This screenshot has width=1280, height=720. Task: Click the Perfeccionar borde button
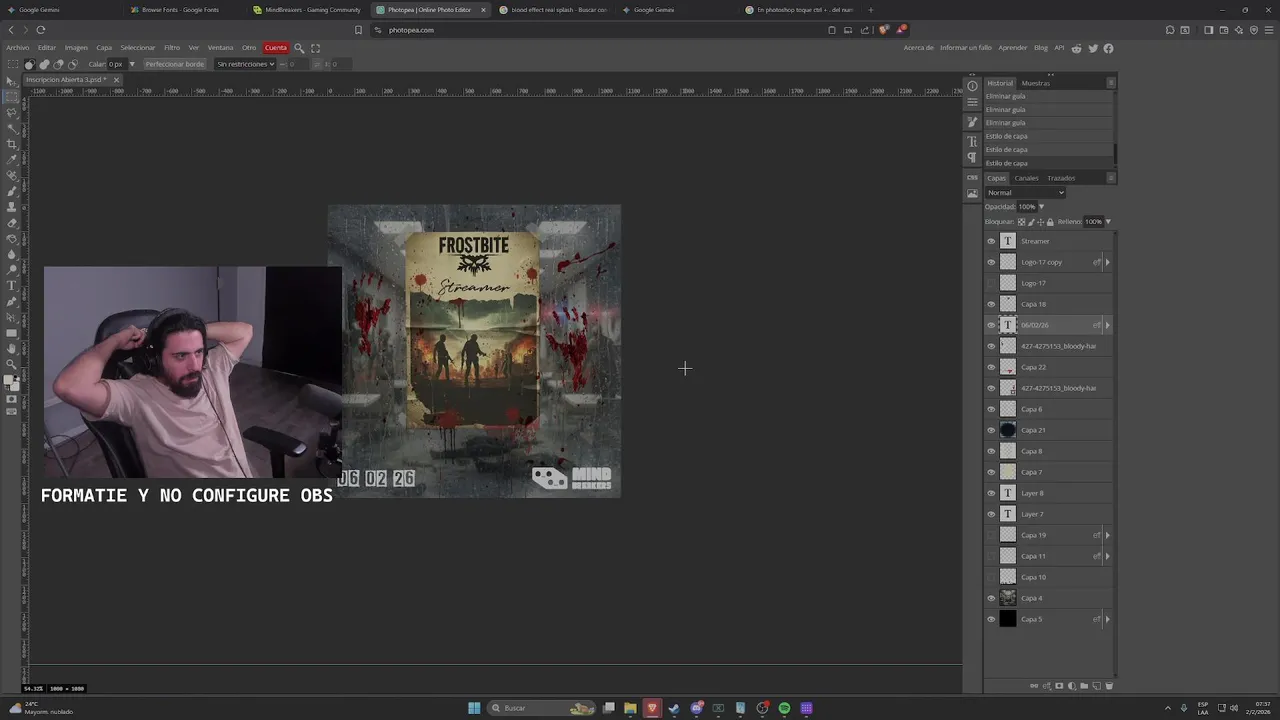point(174,64)
